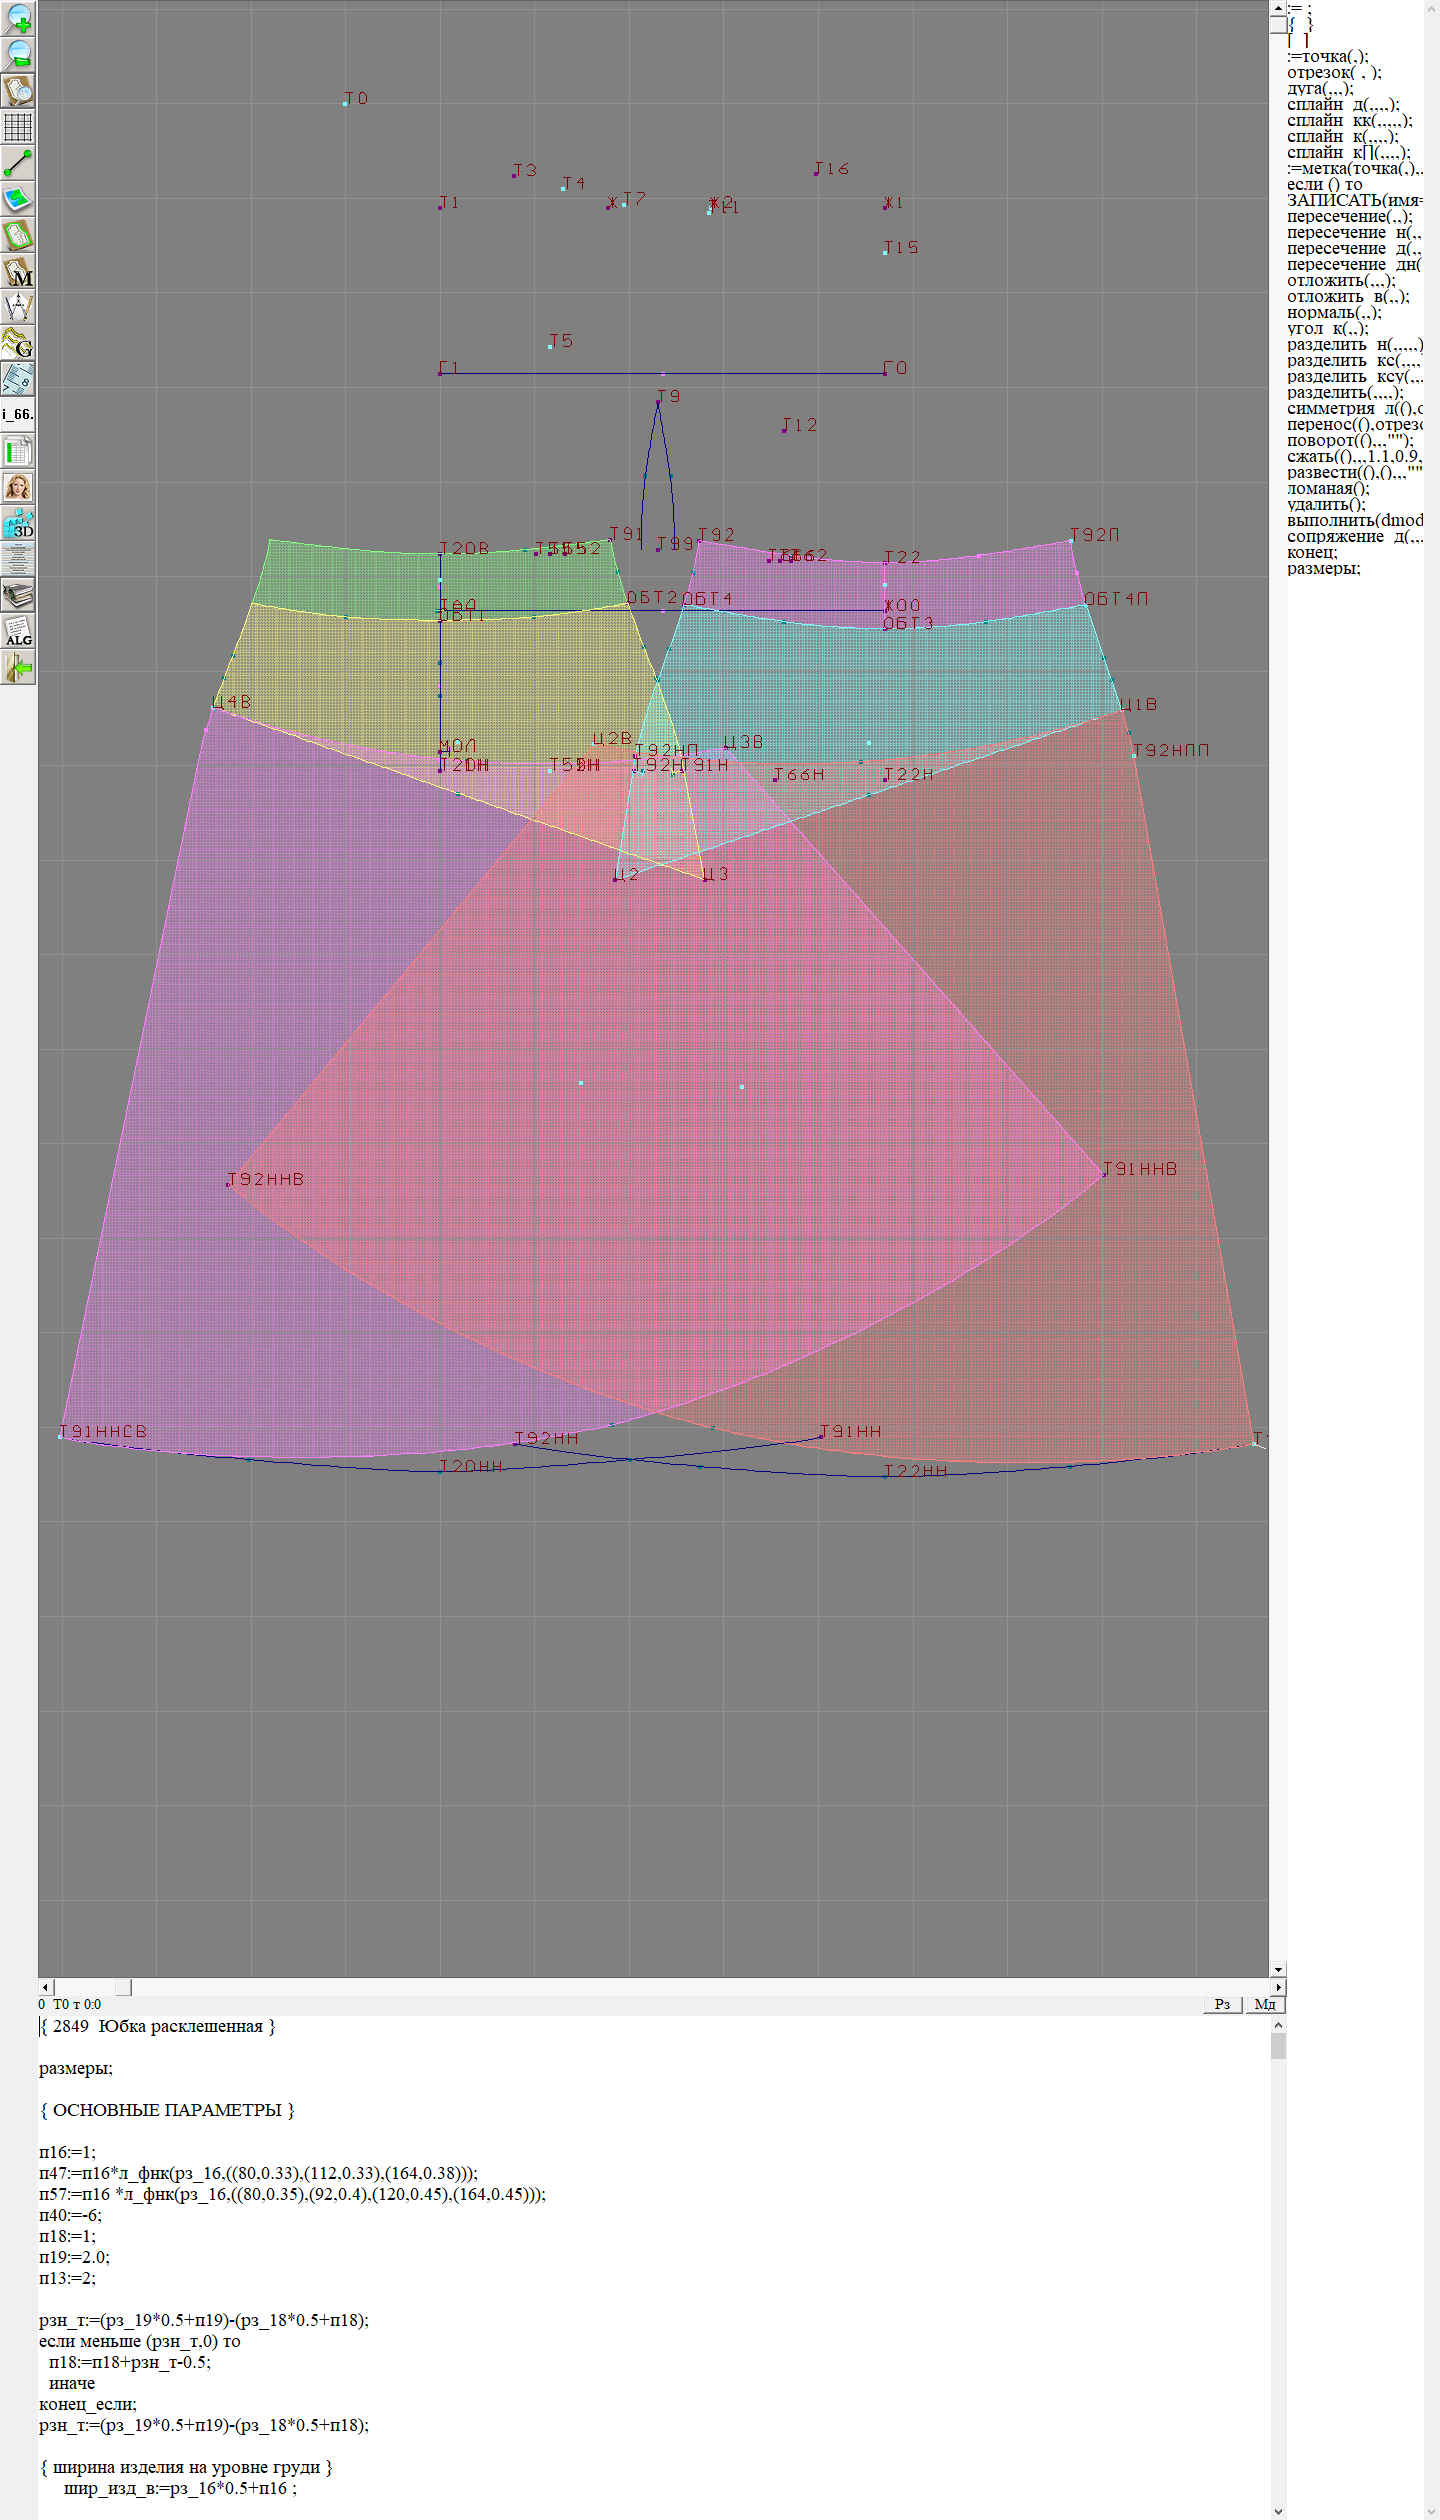
Task: Click the i_66. toolbar button
Action: click(18, 414)
